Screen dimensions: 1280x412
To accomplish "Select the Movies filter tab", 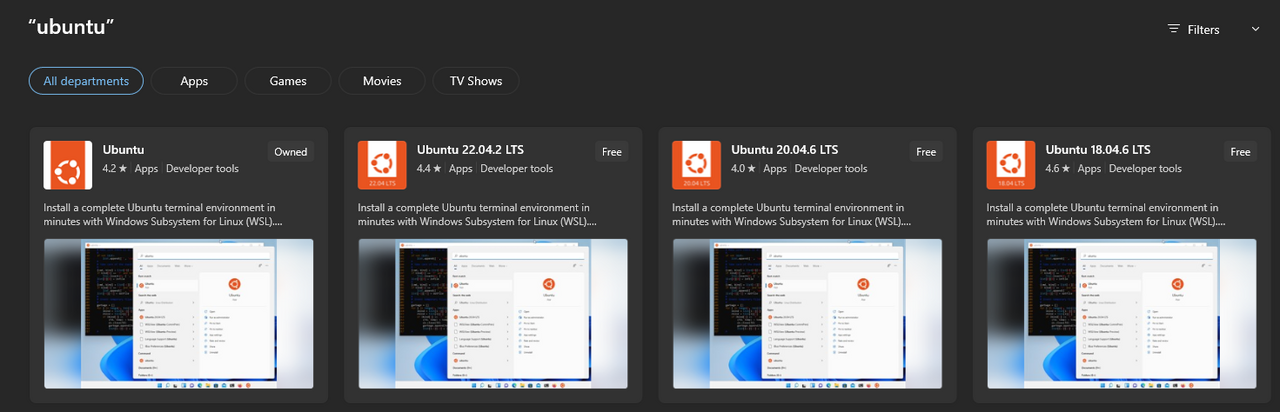I will tap(382, 81).
